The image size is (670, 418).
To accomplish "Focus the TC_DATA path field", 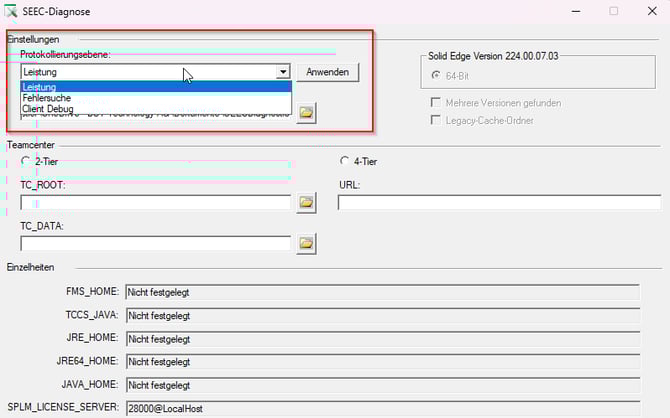I will point(155,243).
